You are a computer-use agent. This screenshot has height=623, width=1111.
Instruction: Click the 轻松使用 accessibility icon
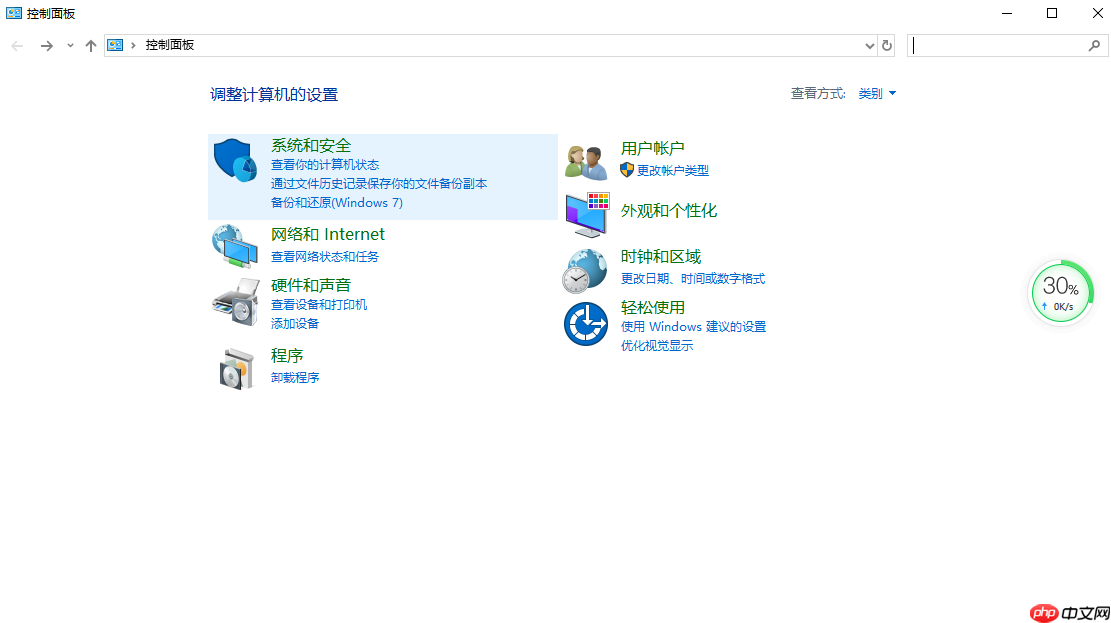(585, 323)
